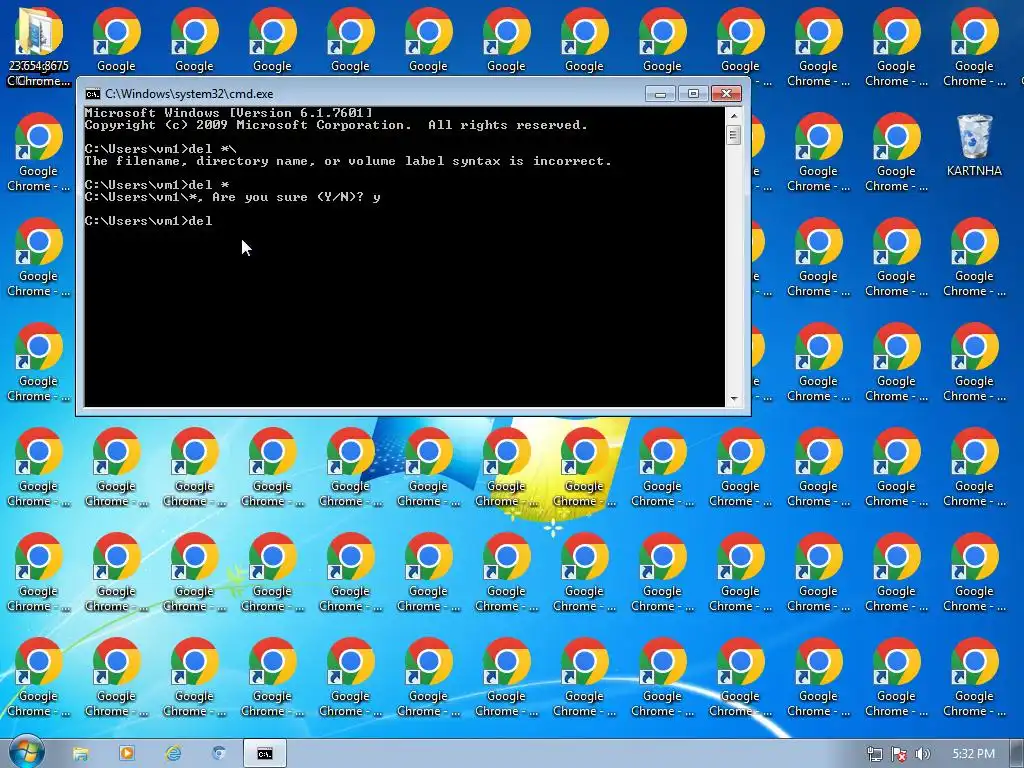The image size is (1024, 768).
Task: Open the network status tray icon
Action: (x=874, y=754)
